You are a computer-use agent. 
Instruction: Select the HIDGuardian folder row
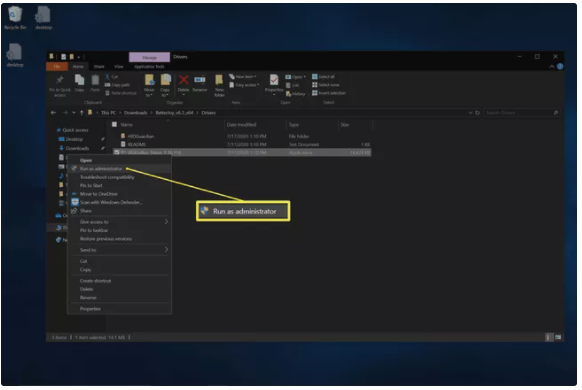tap(241, 136)
